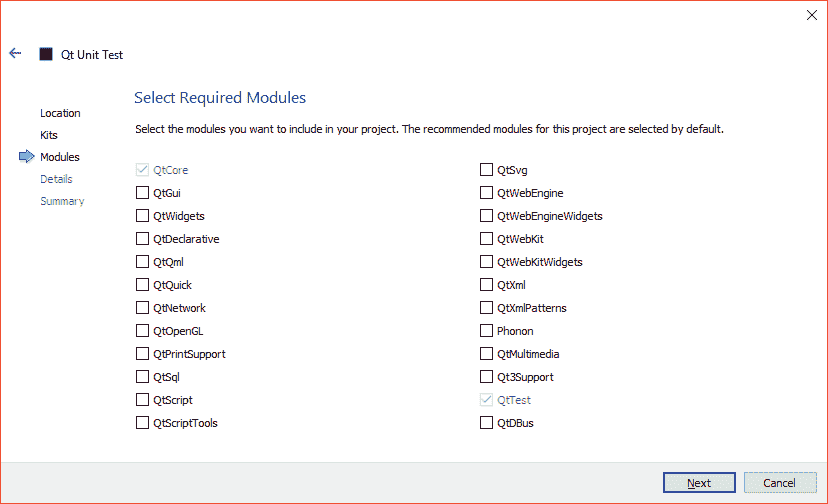Check the QtSvg module option
Screen dimensions: 828x504
pyautogui.click(x=487, y=170)
